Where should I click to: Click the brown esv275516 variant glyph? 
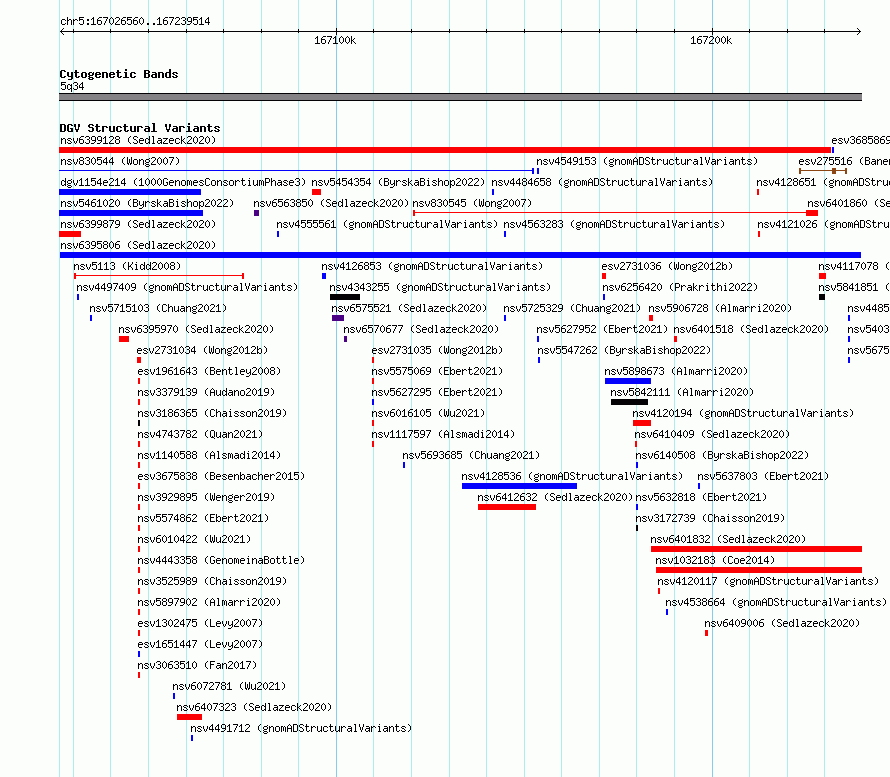823,171
